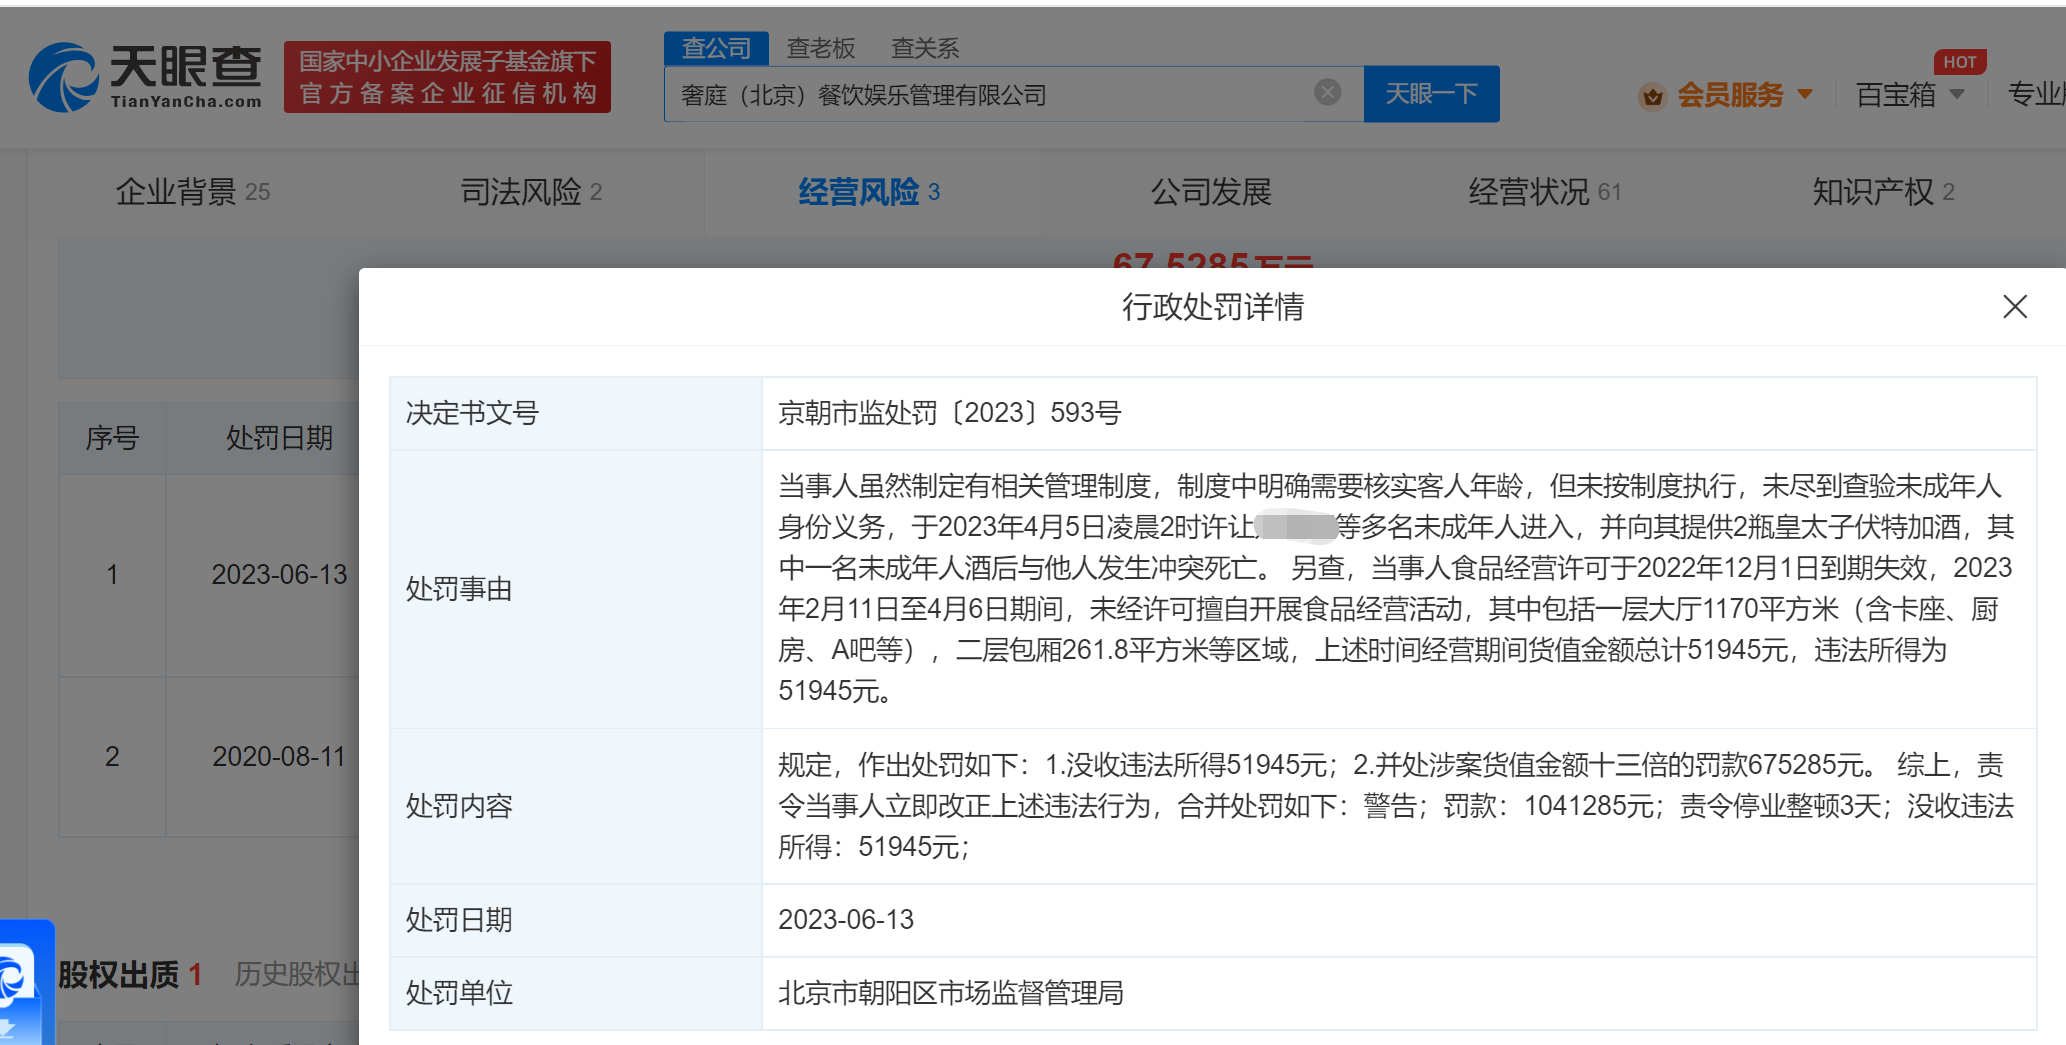Click the 会员服务 crown icon
The width and height of the screenshot is (2066, 1045).
[1652, 96]
